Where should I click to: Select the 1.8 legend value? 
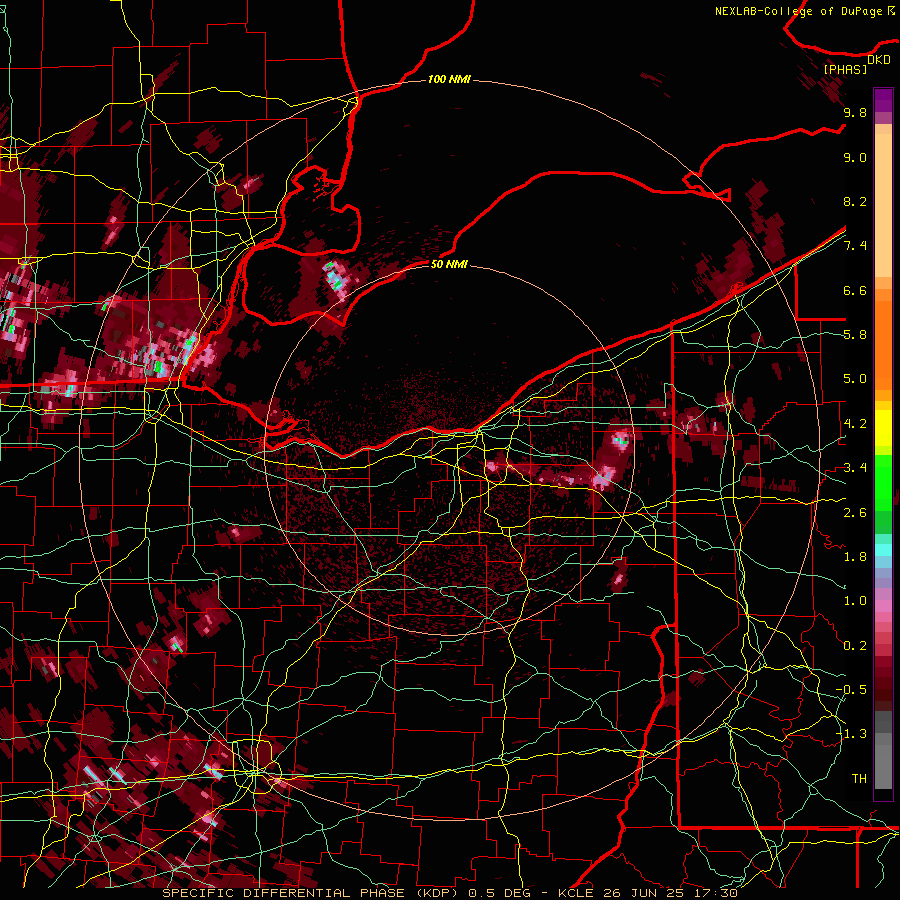[x=855, y=556]
